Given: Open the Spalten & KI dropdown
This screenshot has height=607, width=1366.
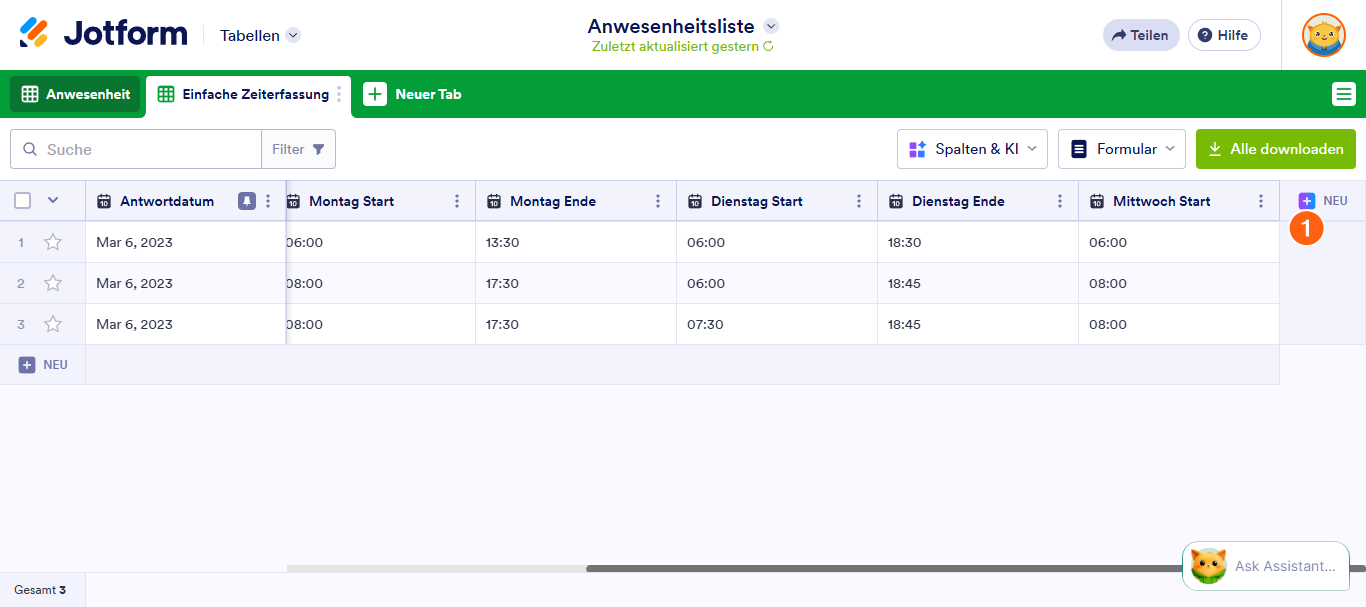Looking at the screenshot, I should 972,149.
